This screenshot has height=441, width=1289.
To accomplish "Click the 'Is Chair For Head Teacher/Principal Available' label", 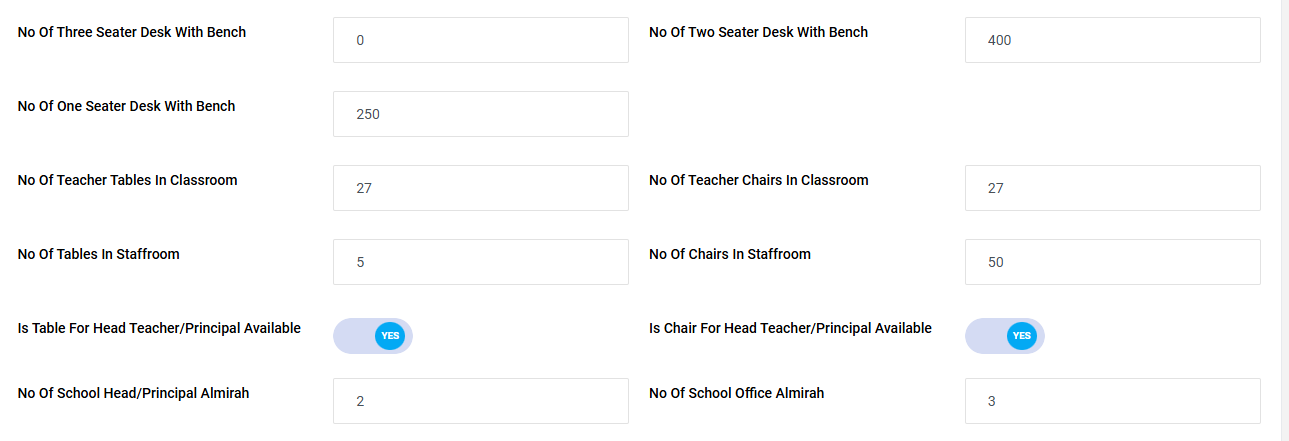I will [x=790, y=328].
